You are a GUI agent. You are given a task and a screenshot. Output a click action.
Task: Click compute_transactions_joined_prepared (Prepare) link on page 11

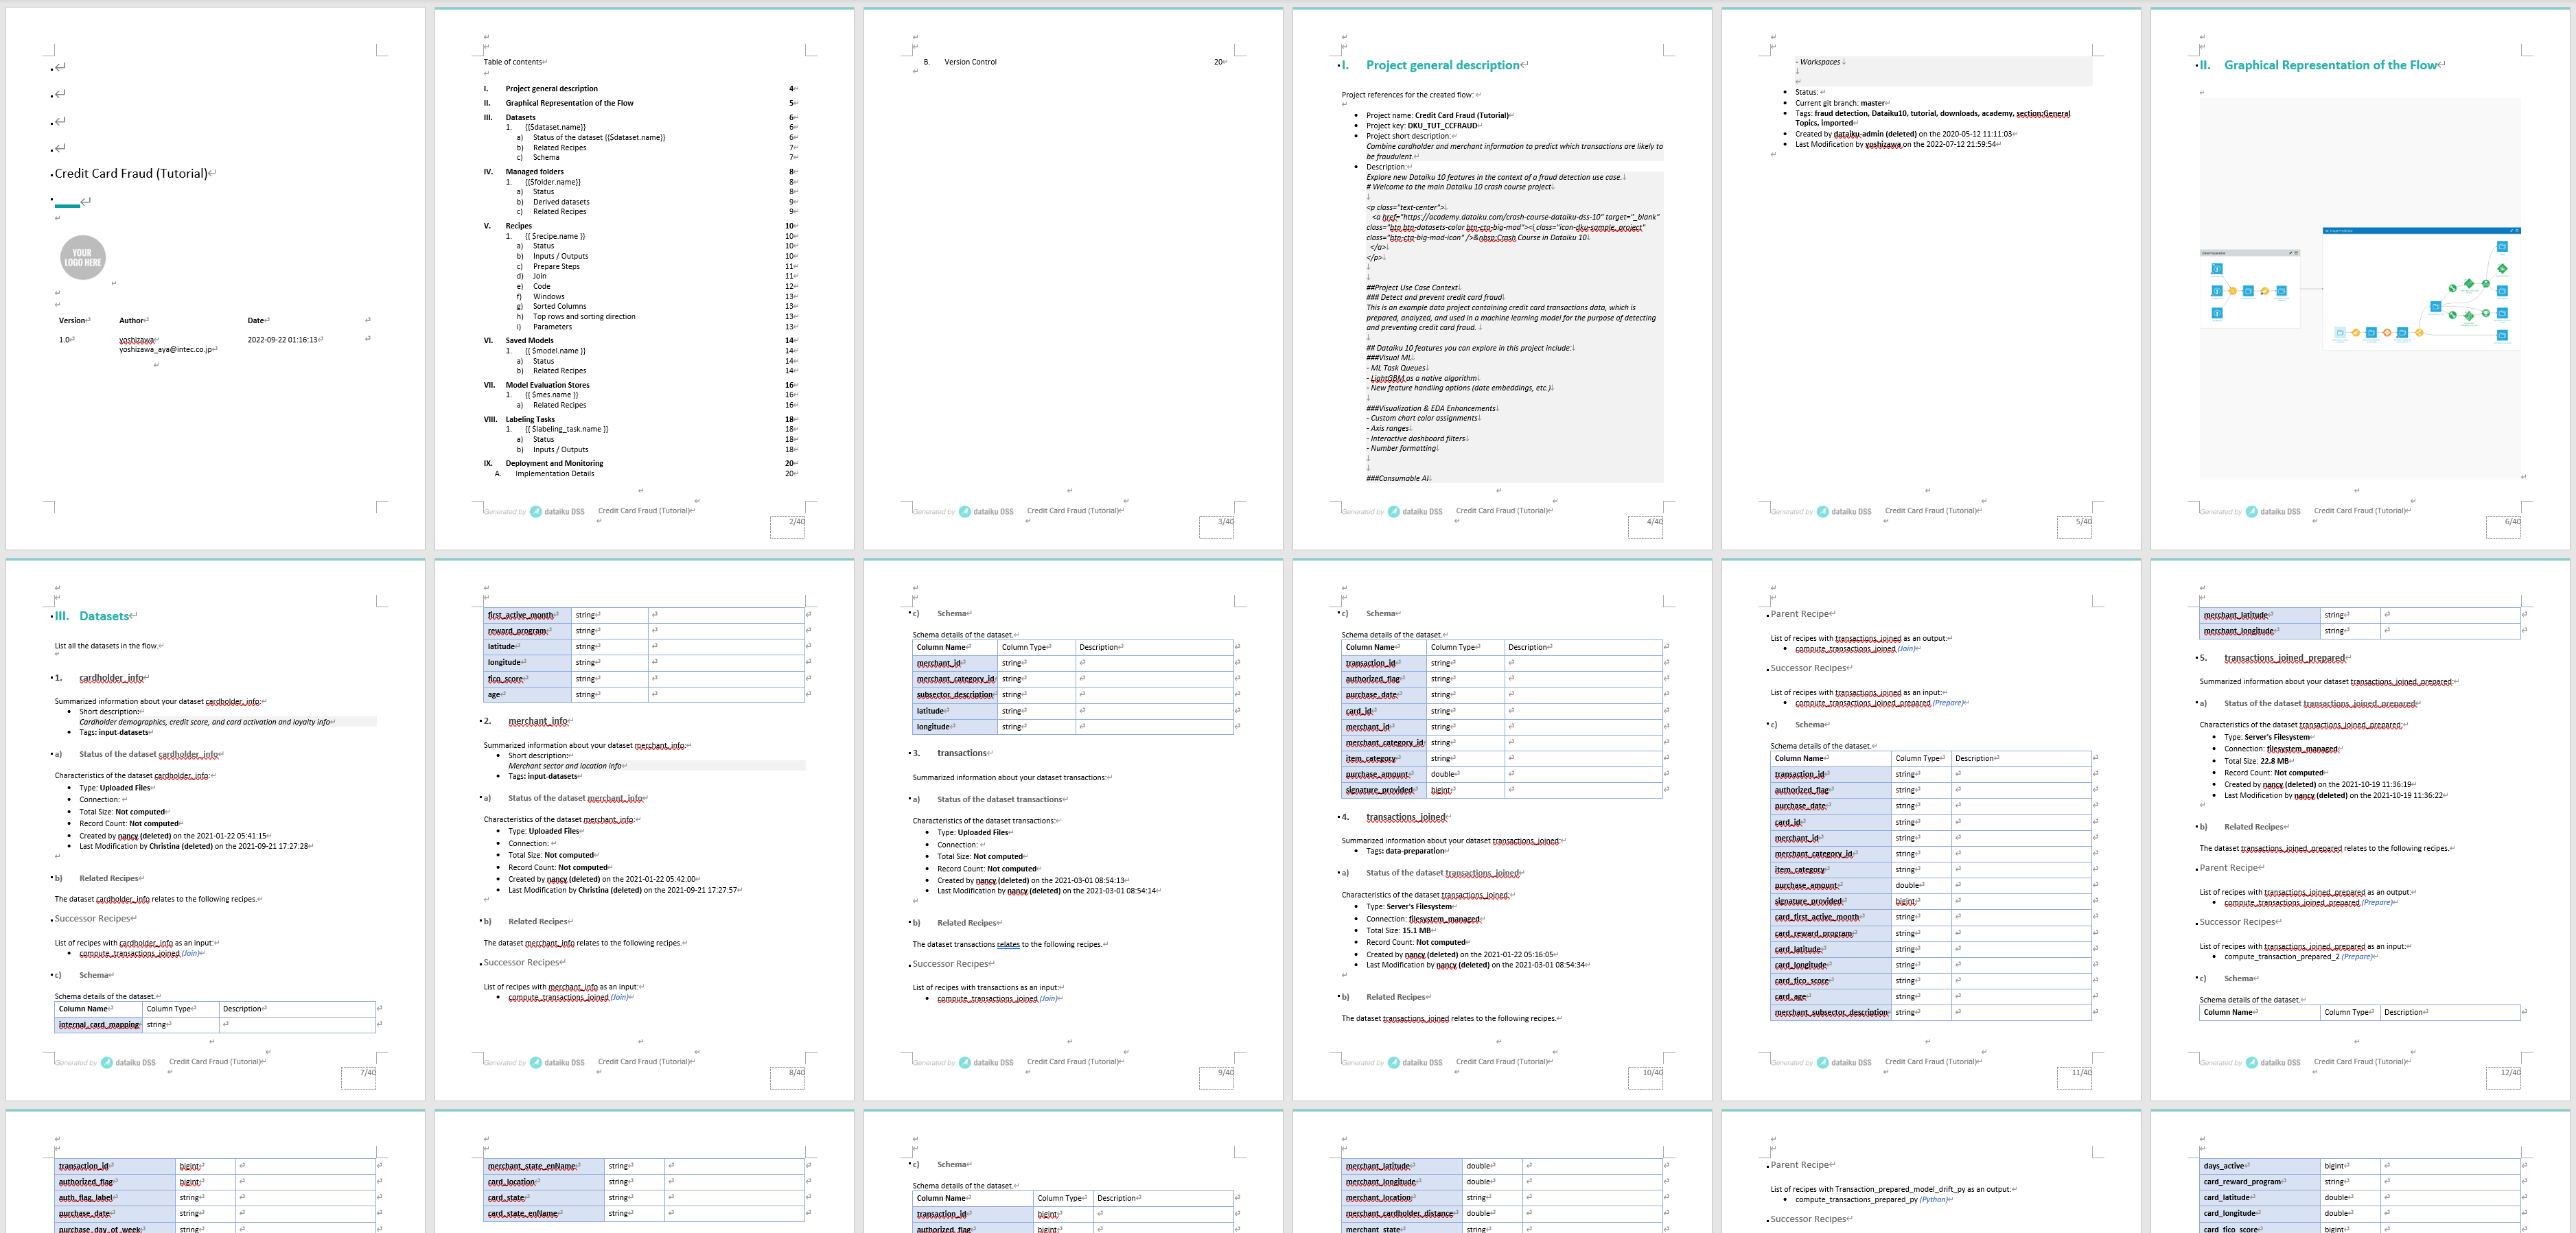[1863, 703]
